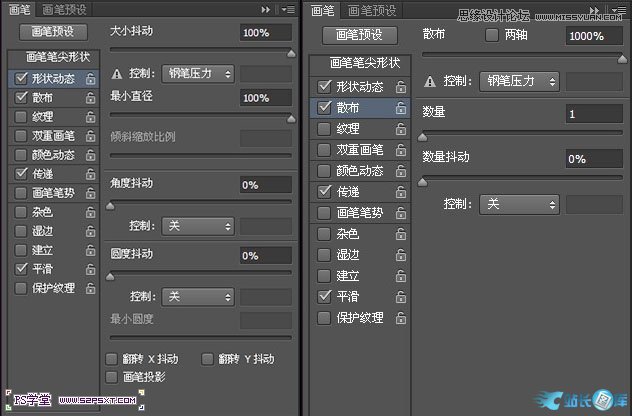Enable 翻转 X 抖动 checkbox

[111, 359]
